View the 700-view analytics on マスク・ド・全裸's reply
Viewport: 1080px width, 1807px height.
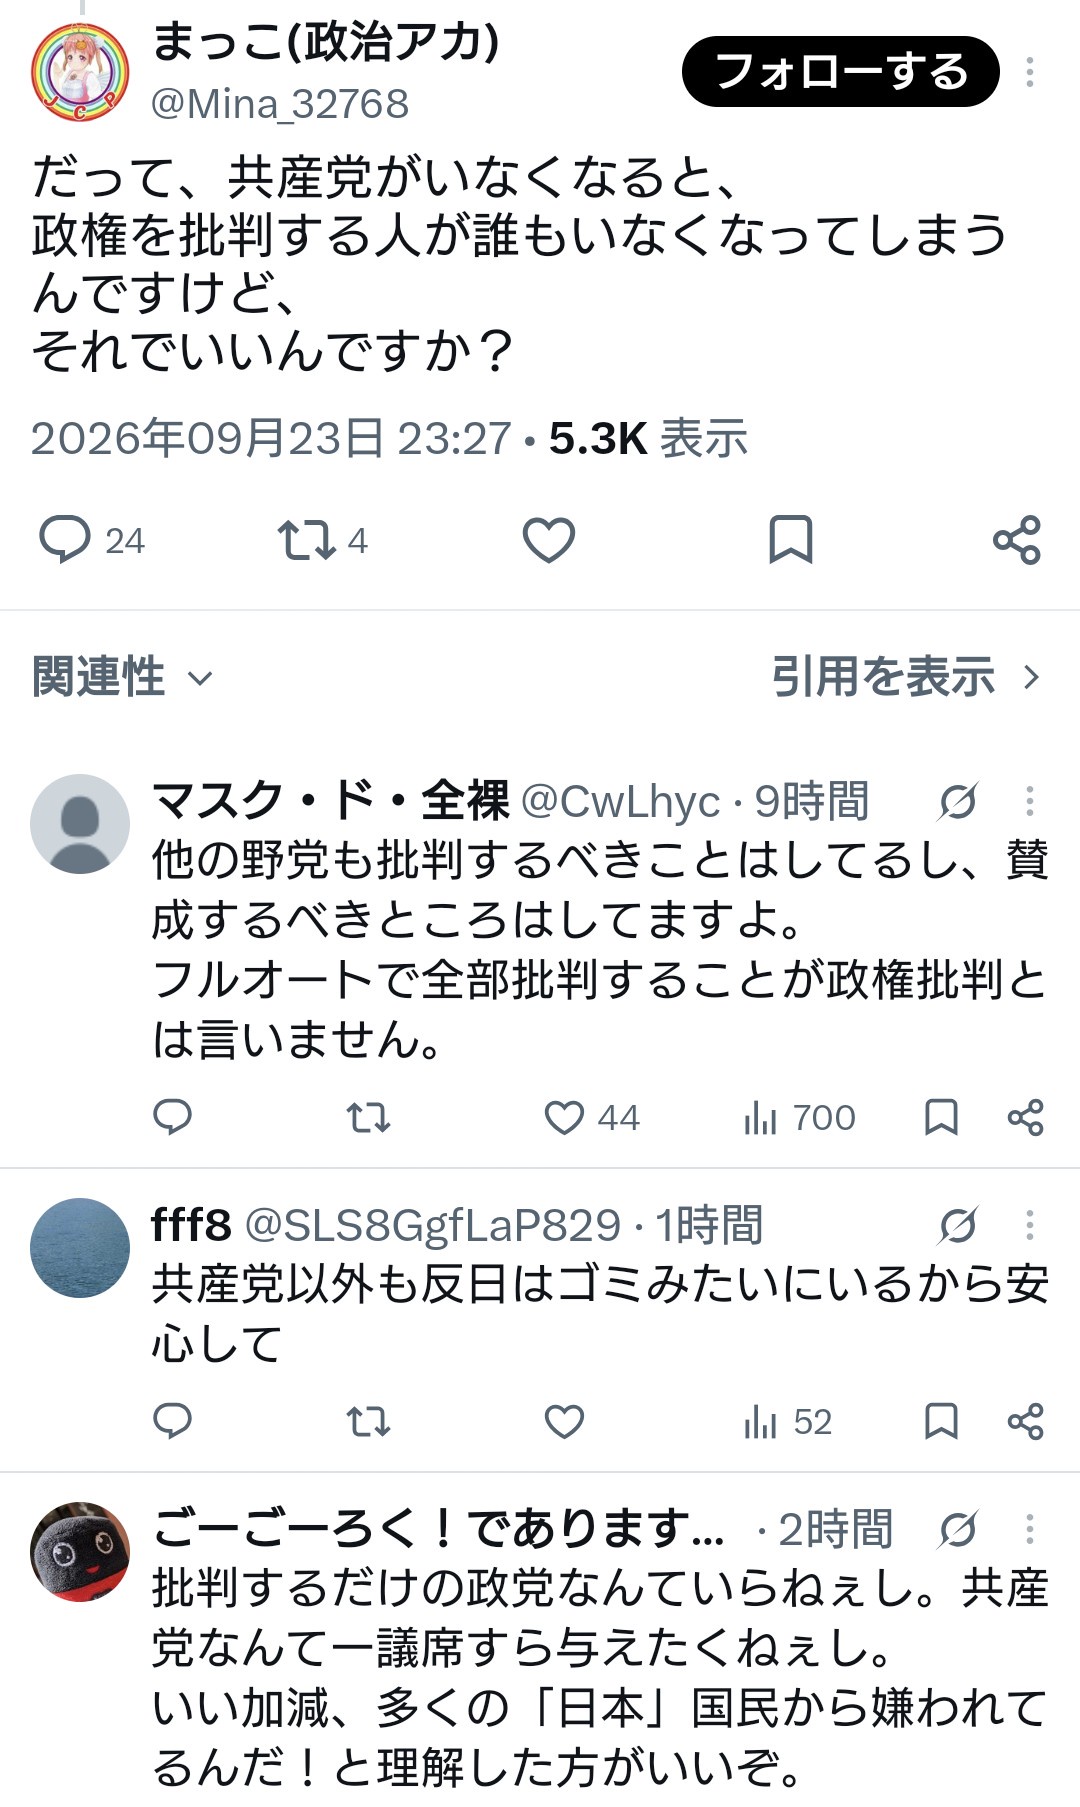tap(799, 1117)
